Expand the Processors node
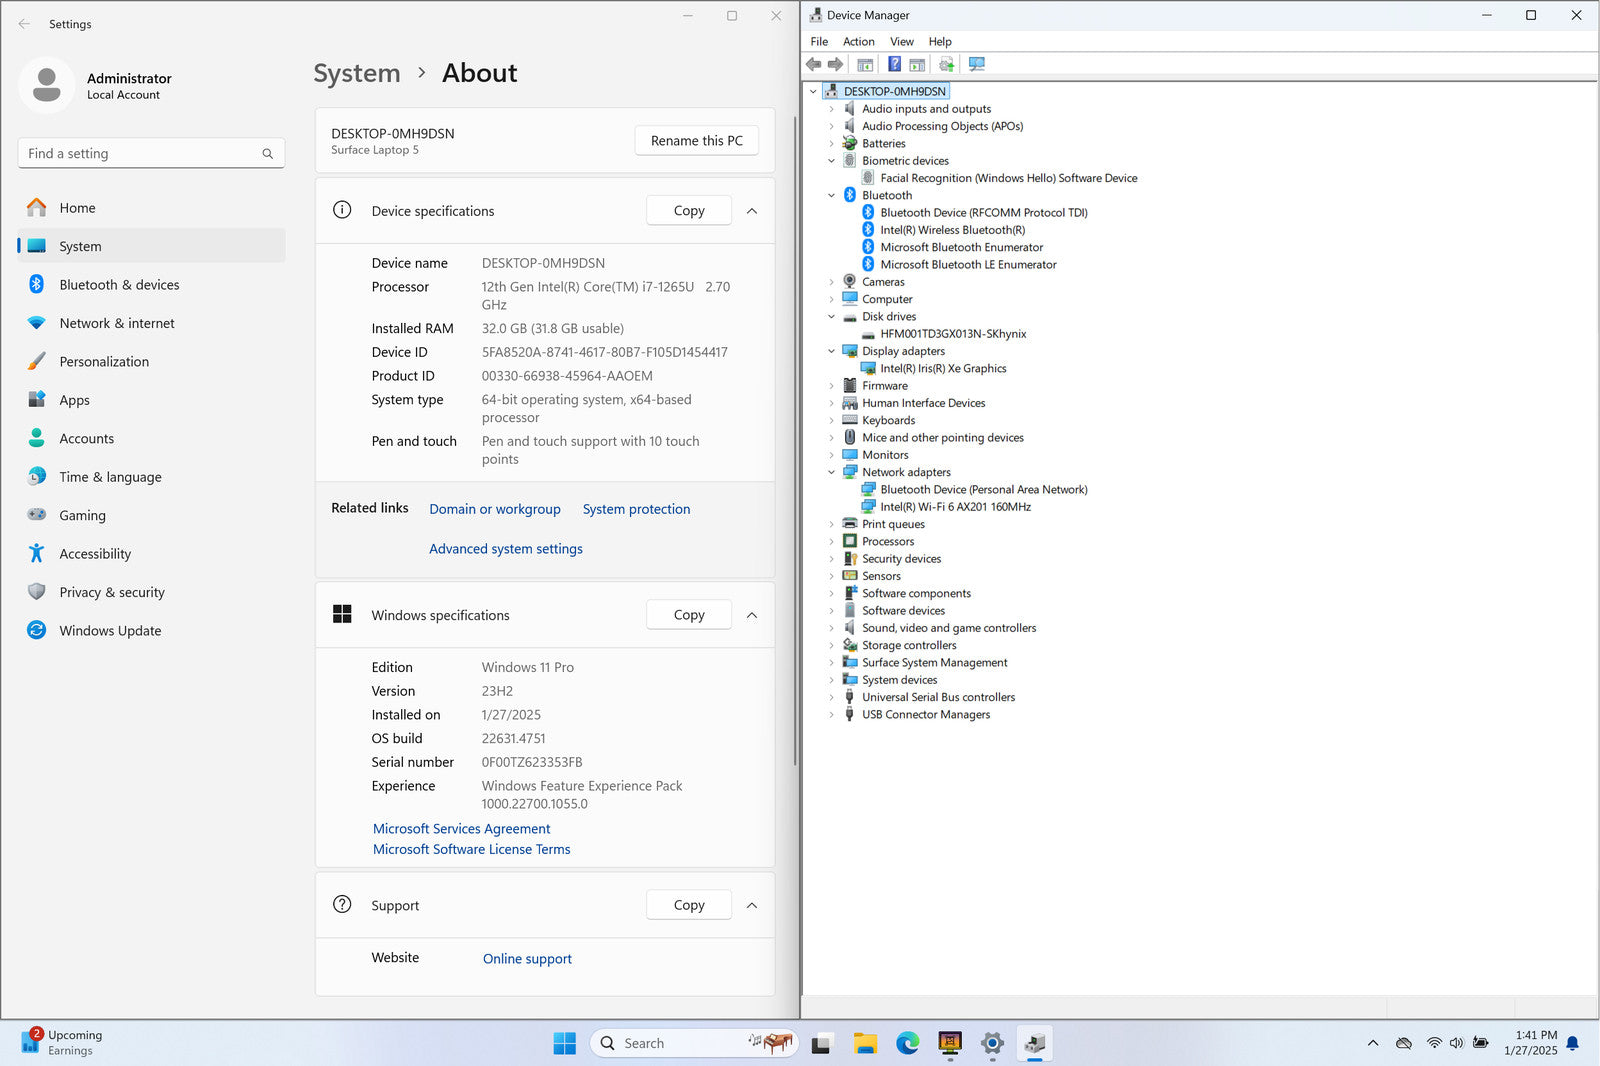1600x1066 pixels. (x=831, y=541)
